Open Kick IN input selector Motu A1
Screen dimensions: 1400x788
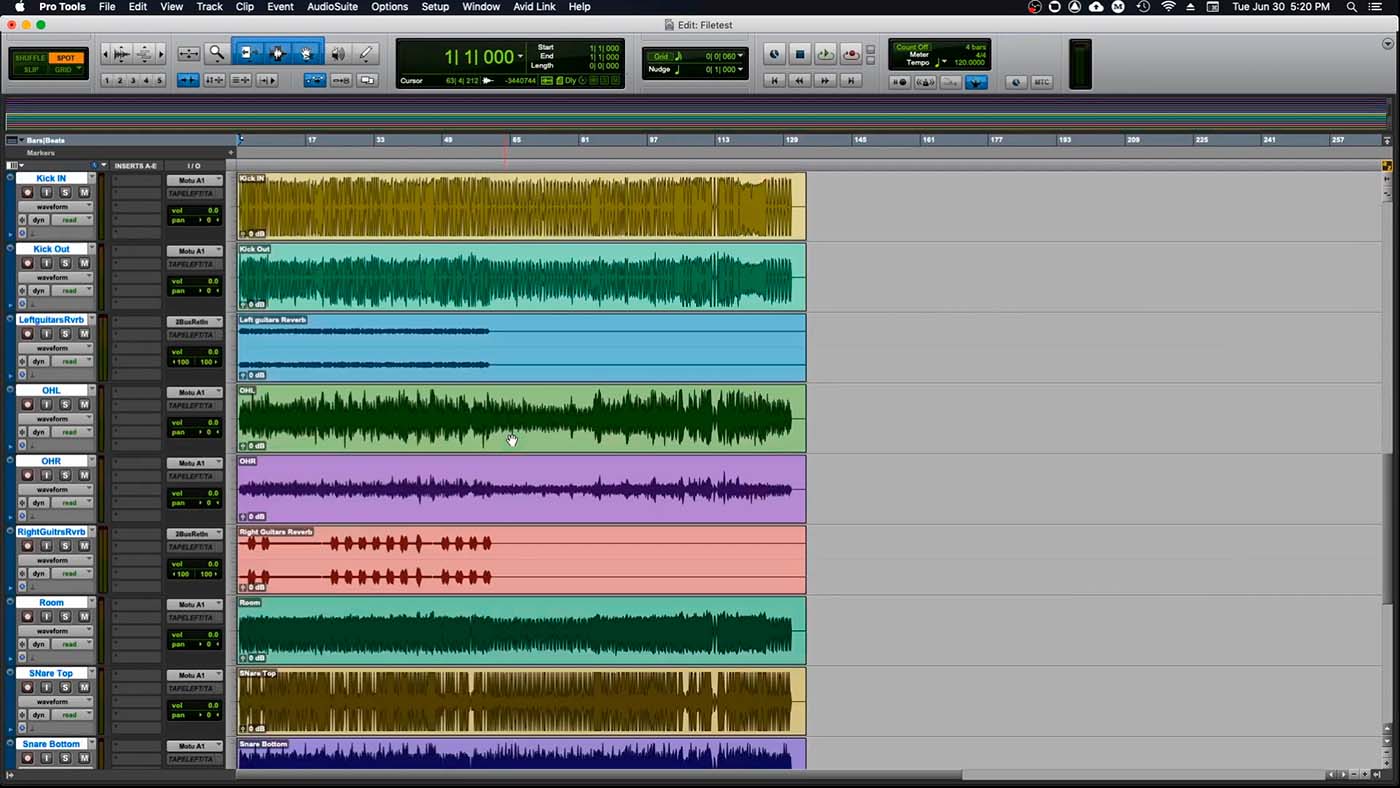pos(194,180)
